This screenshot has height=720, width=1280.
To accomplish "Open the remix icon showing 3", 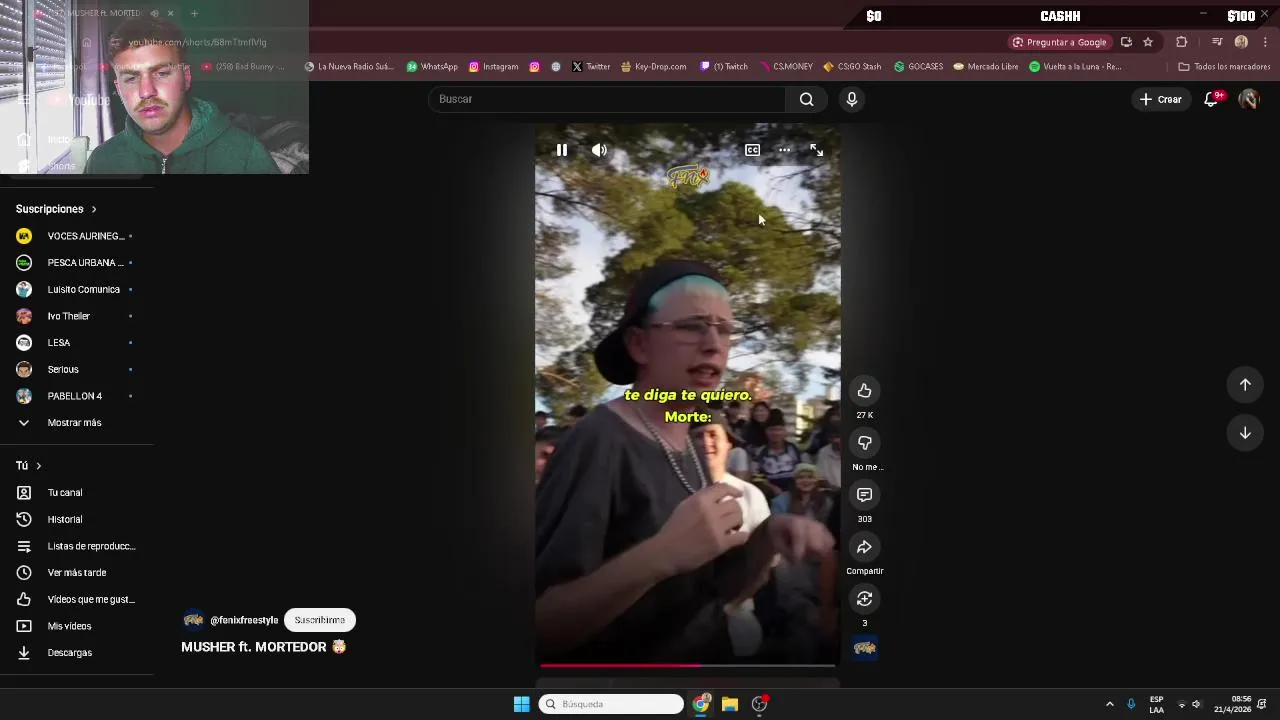I will [864, 599].
